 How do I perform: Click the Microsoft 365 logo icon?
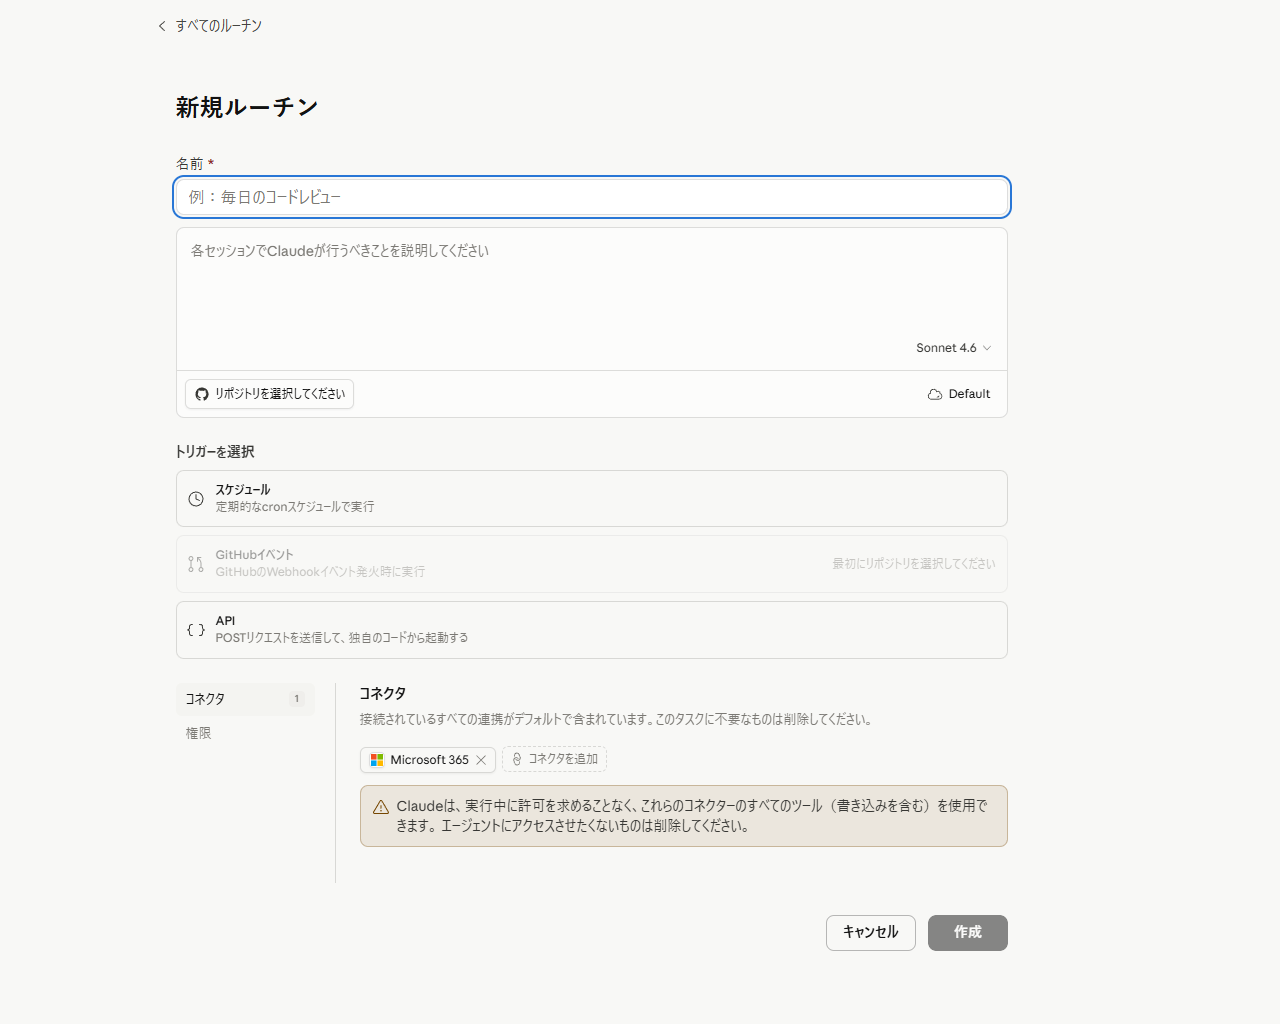[x=377, y=759]
